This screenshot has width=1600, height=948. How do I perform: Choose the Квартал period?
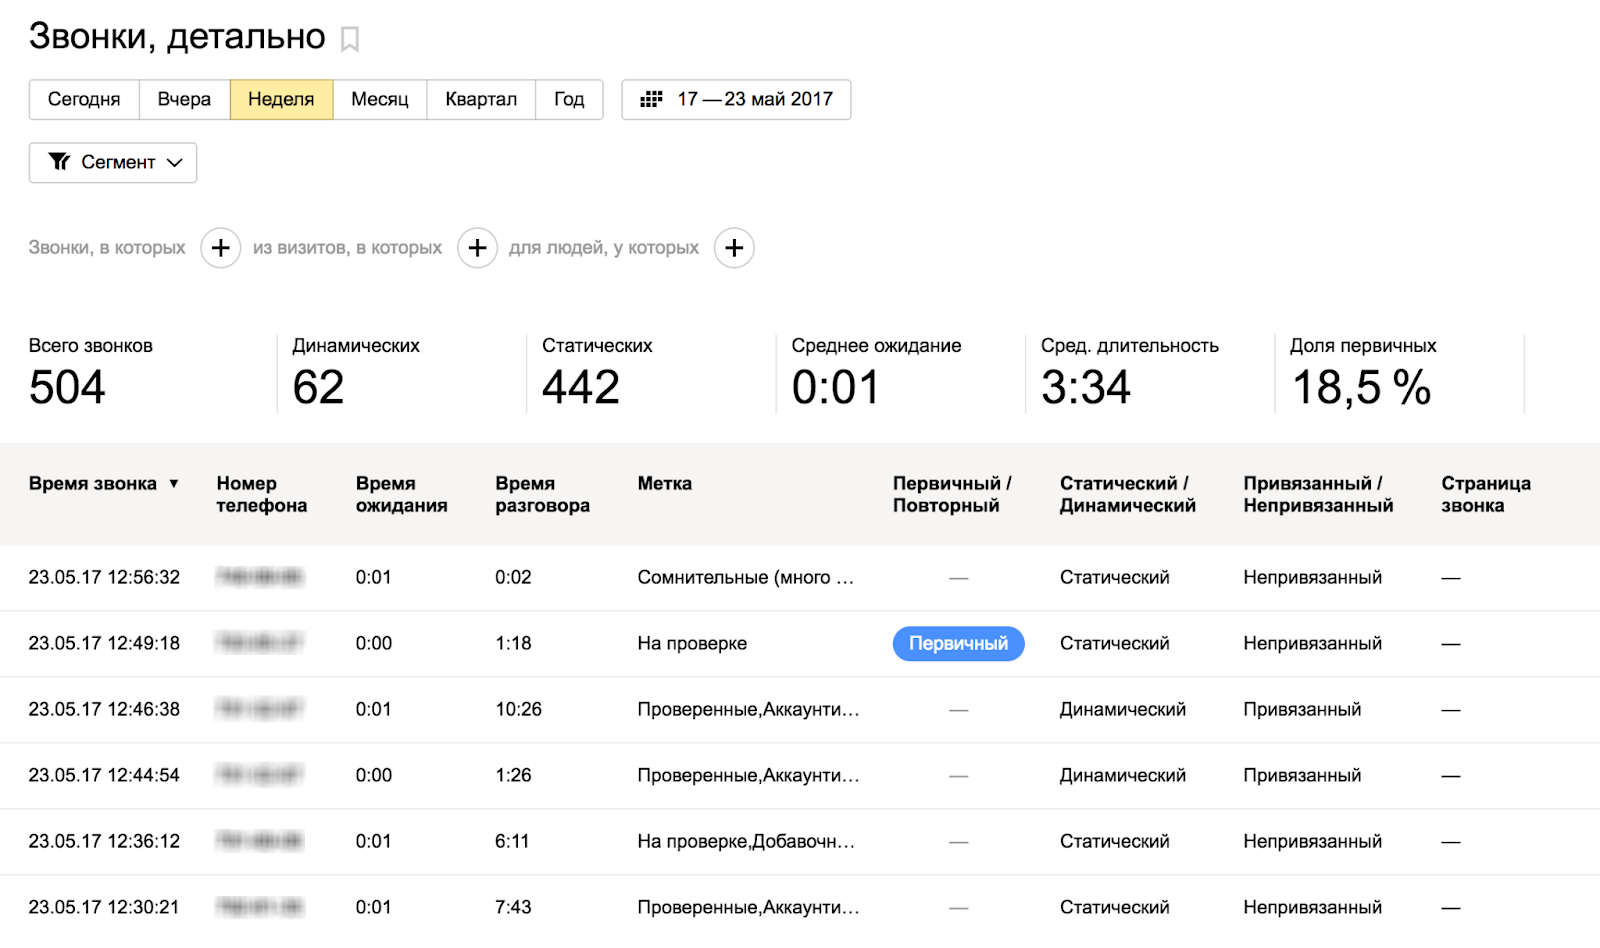tap(481, 99)
